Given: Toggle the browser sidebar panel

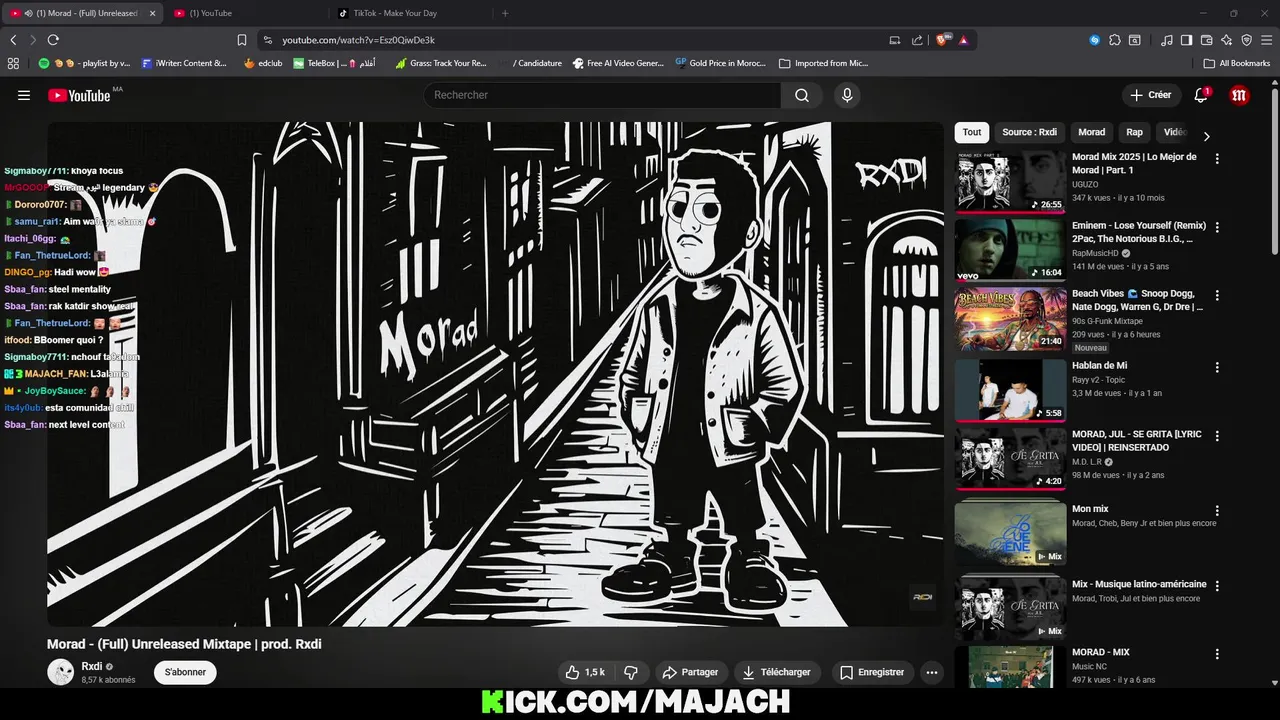Looking at the screenshot, I should point(1187,40).
